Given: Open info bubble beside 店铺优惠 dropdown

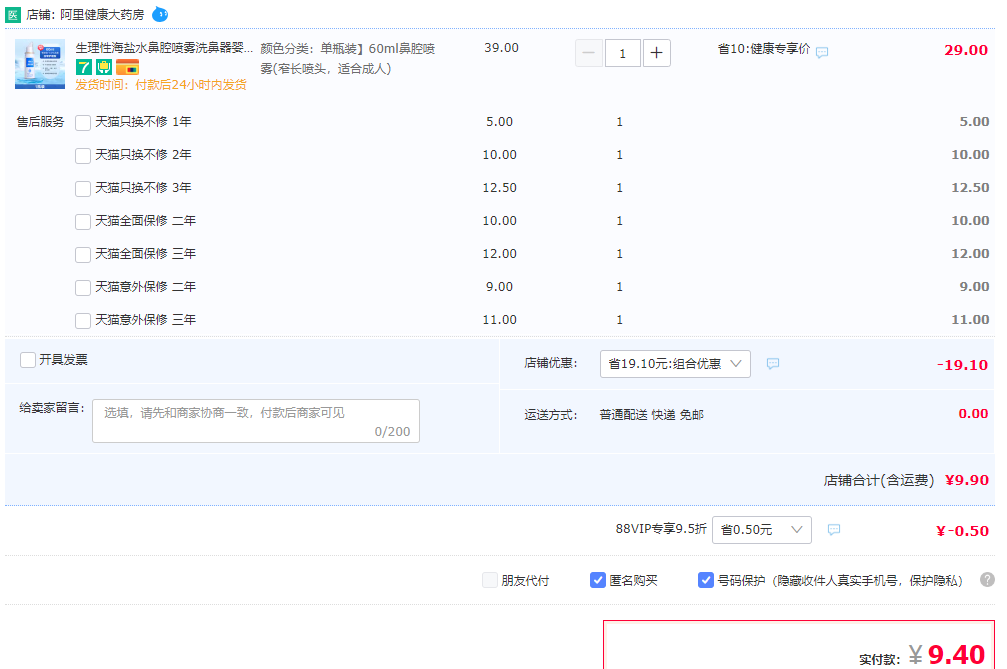Looking at the screenshot, I should pos(773,363).
